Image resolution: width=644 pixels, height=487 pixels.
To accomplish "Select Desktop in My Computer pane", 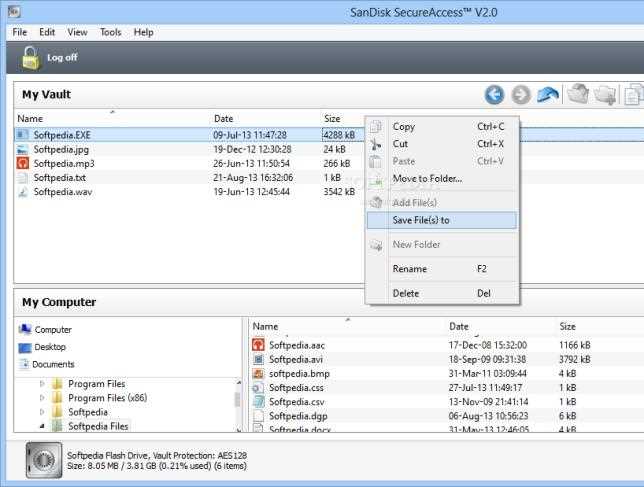I will tap(50, 347).
